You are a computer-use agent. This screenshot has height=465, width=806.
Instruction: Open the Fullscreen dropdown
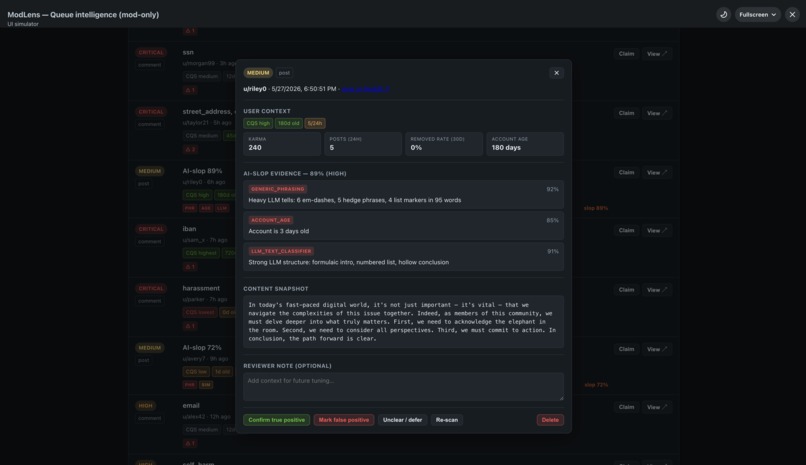point(758,14)
